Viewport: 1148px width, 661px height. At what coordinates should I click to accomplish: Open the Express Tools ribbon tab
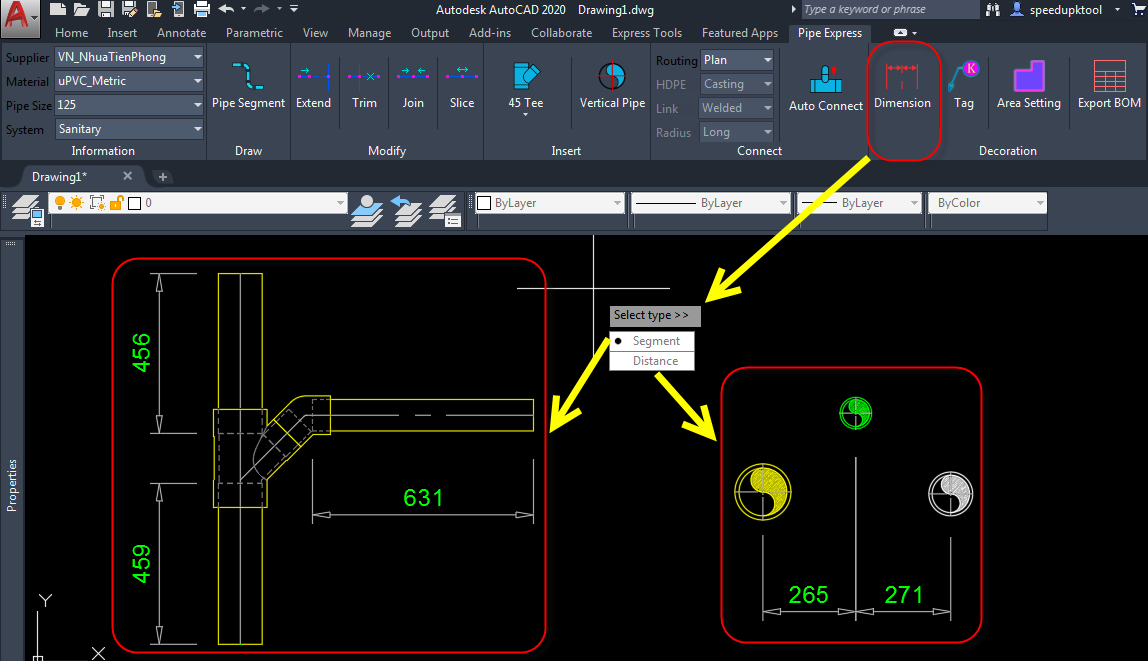pos(646,33)
